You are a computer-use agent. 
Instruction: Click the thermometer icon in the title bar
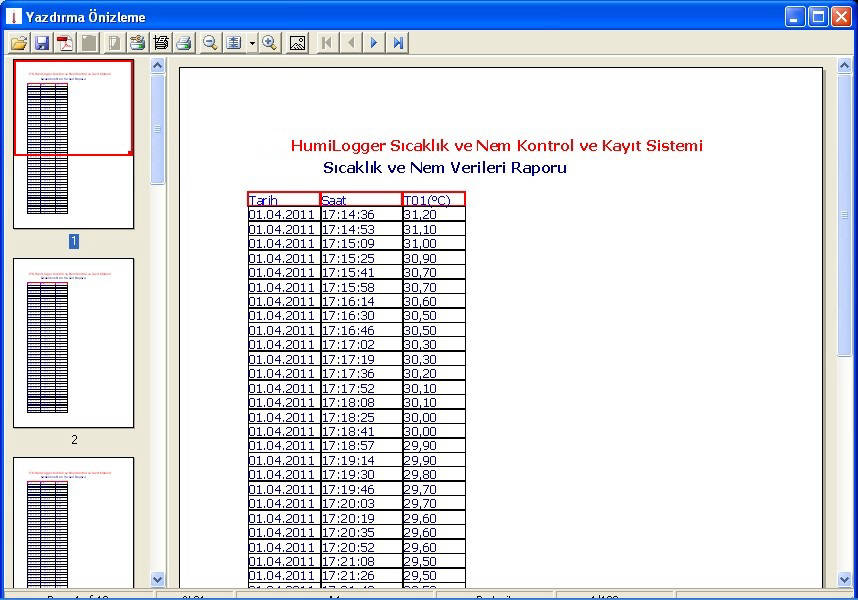(13, 17)
